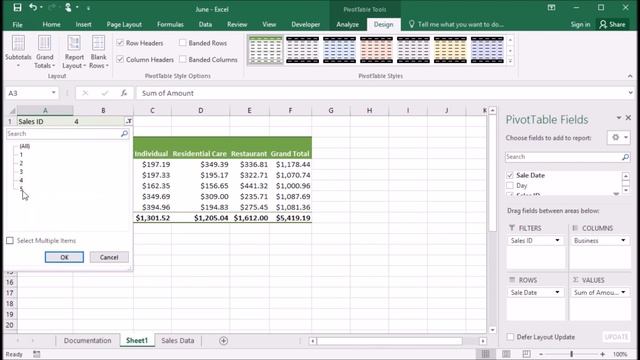Collapse the ribbon with the arrow

click(x=630, y=76)
